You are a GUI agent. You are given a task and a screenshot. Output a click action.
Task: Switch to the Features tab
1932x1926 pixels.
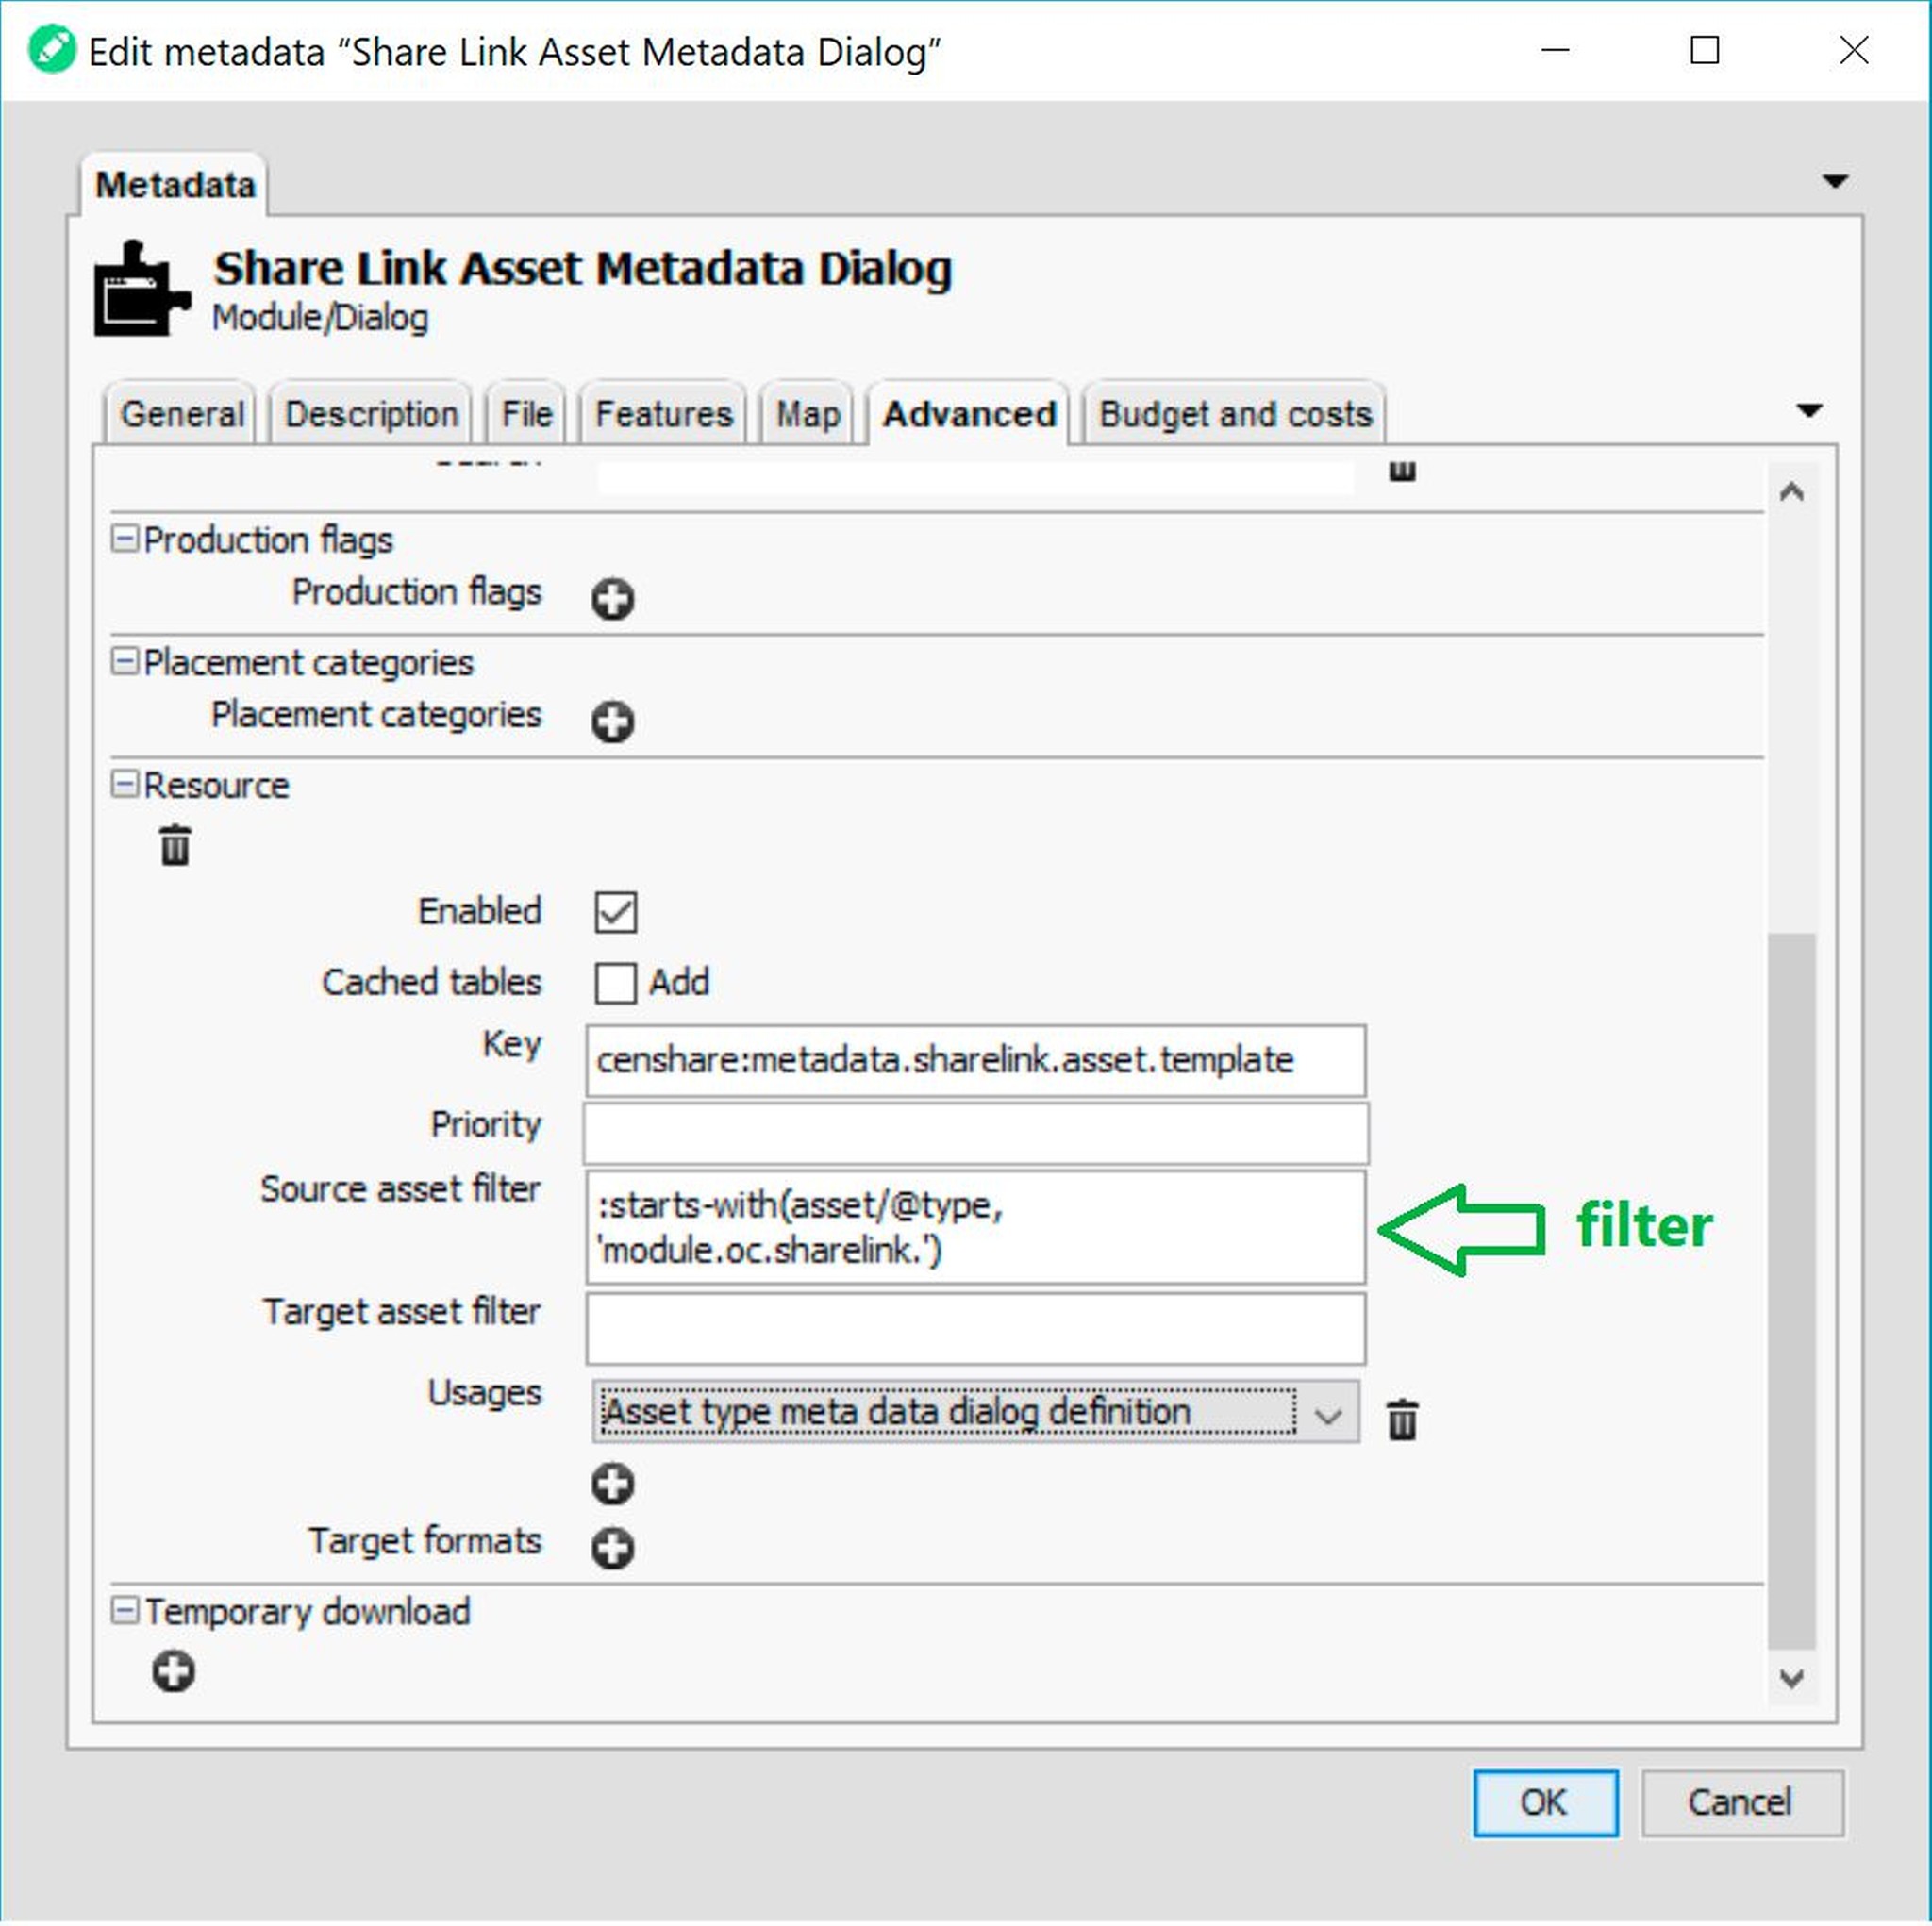coord(663,414)
